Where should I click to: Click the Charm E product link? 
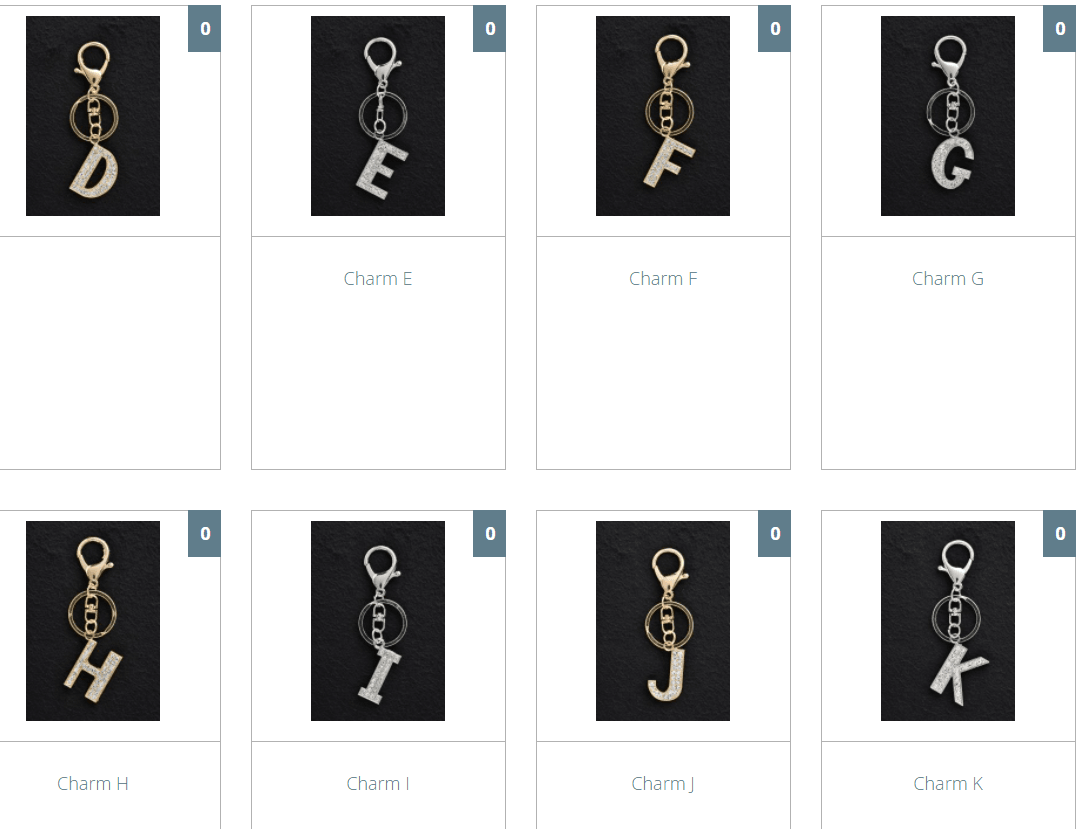click(378, 279)
